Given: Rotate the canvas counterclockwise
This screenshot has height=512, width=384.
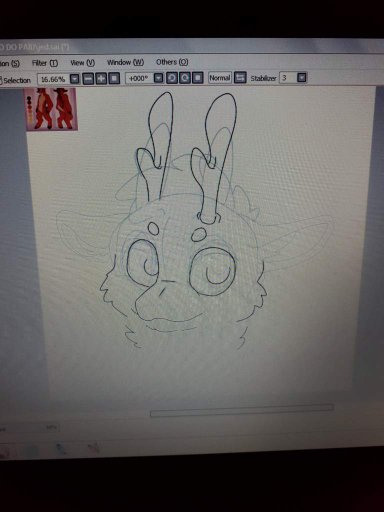Looking at the screenshot, I should click(x=172, y=78).
